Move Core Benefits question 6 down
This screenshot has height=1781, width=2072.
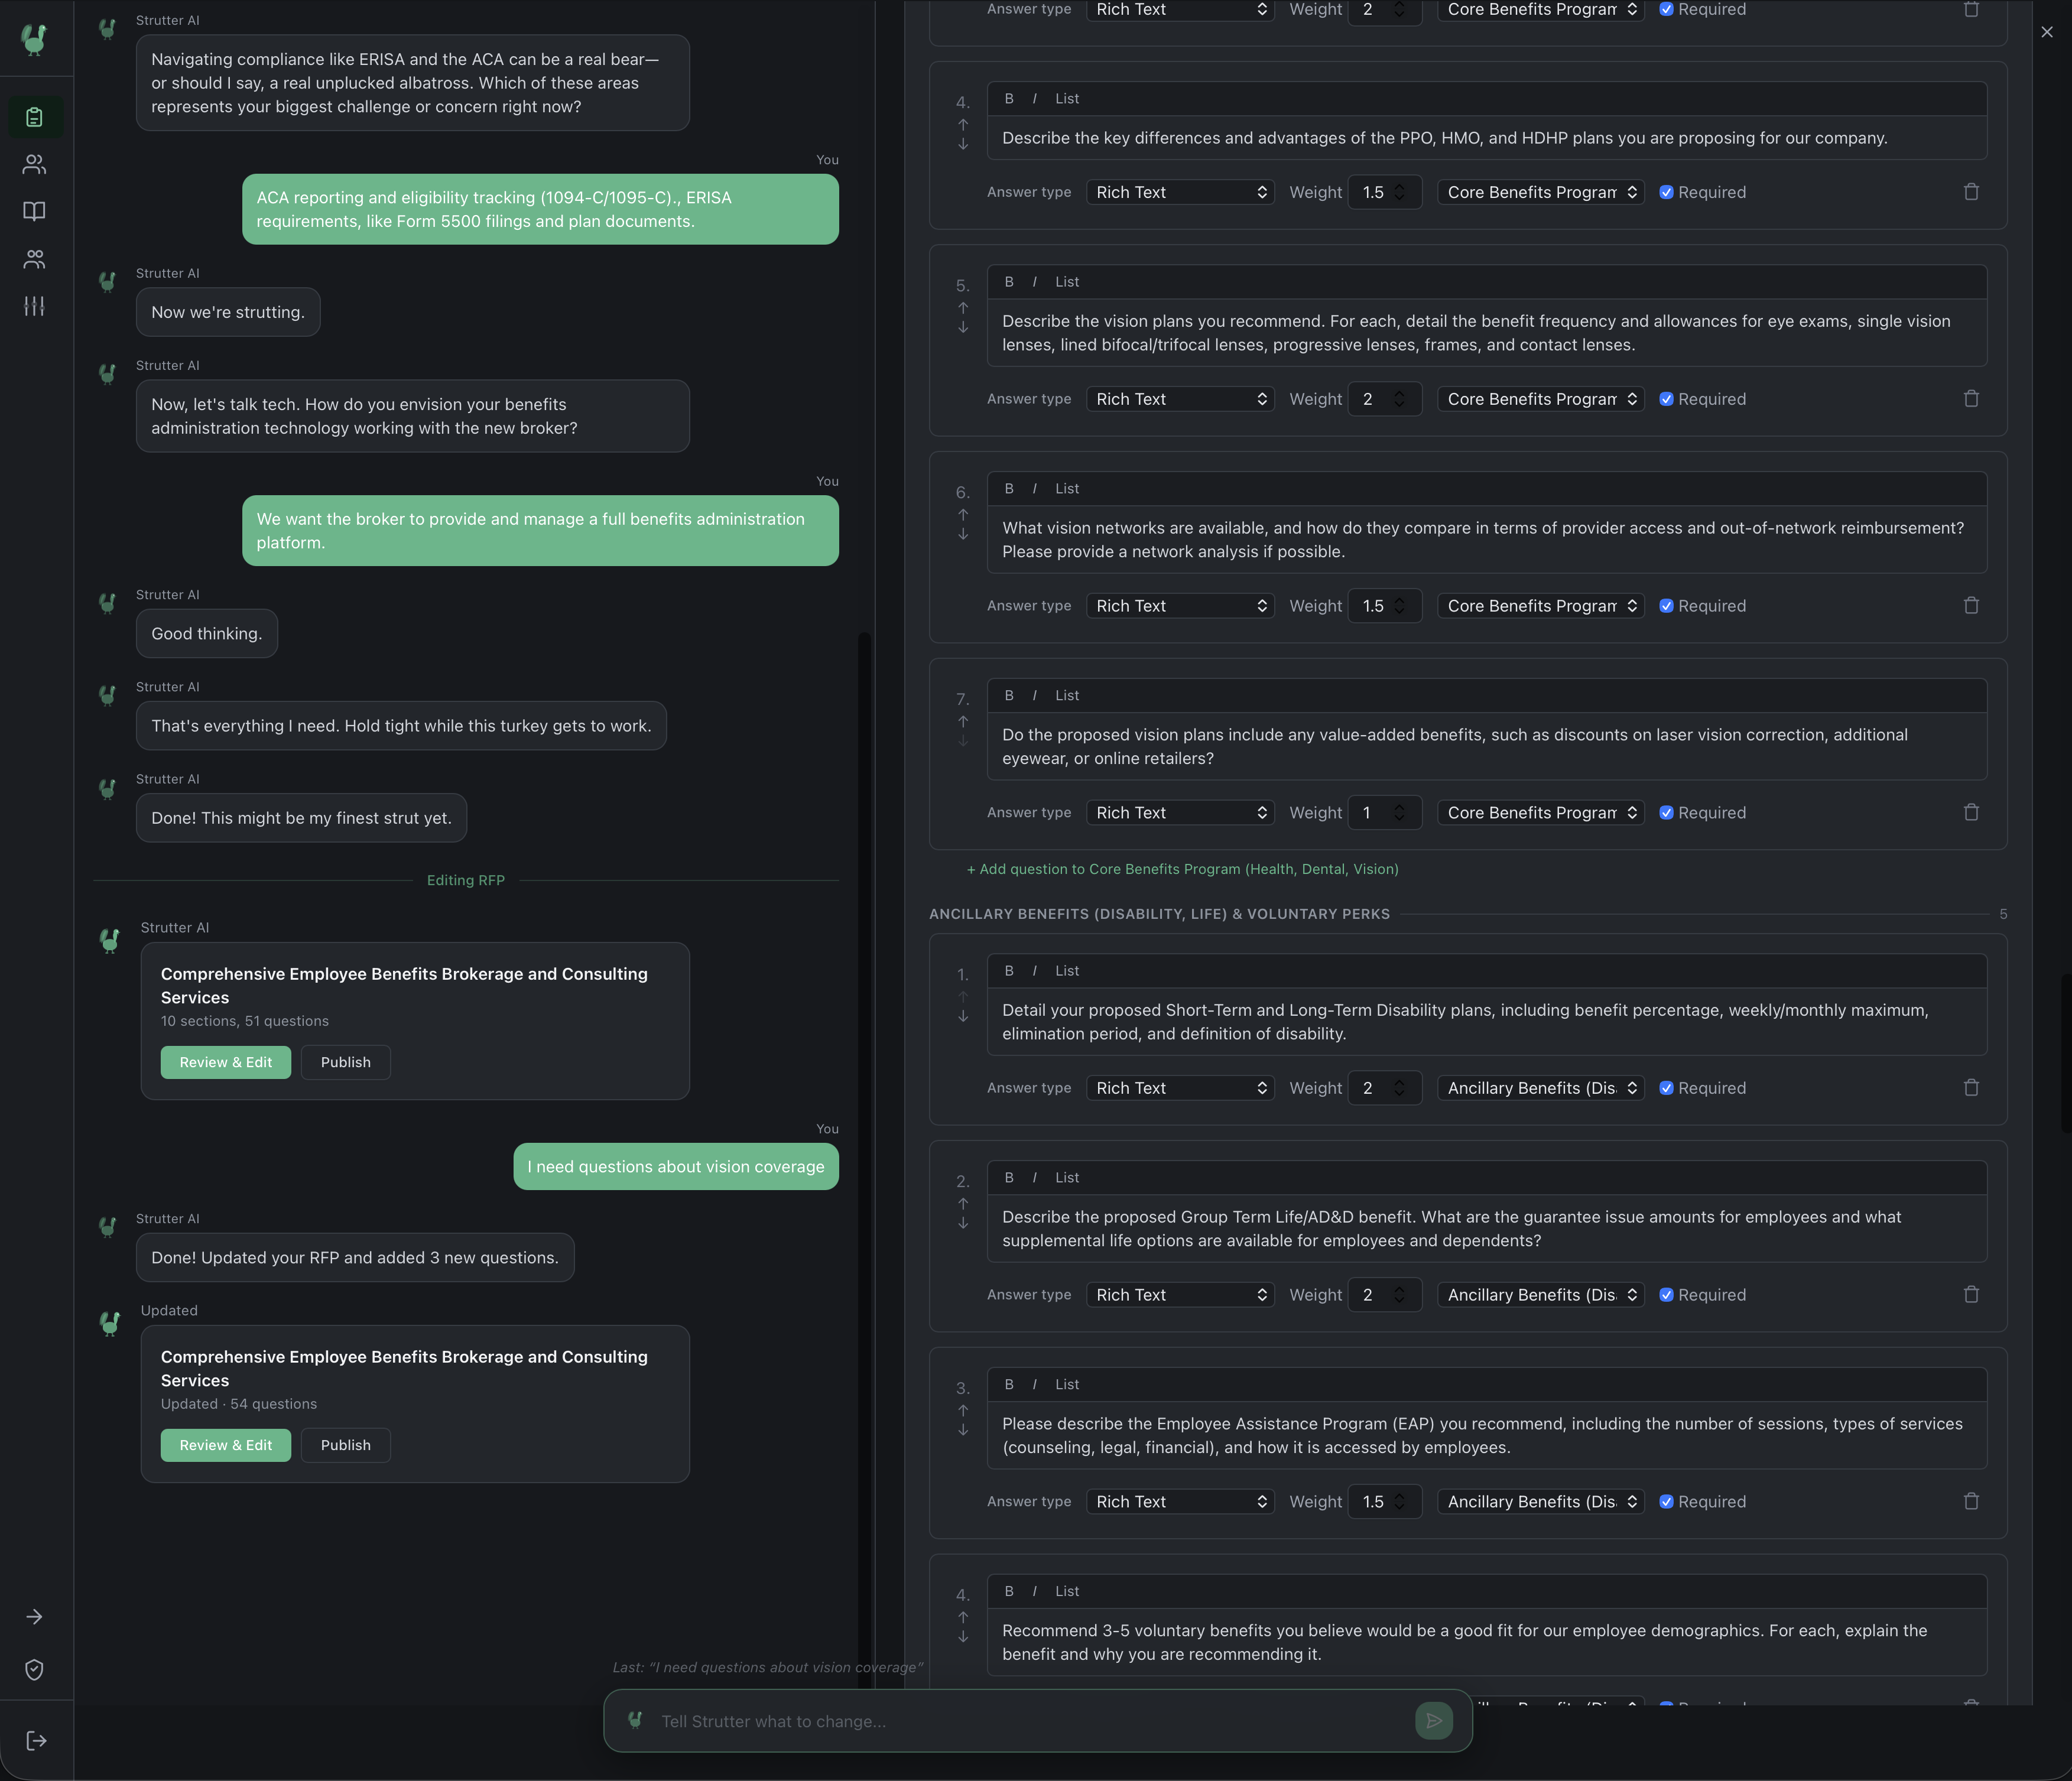[962, 535]
